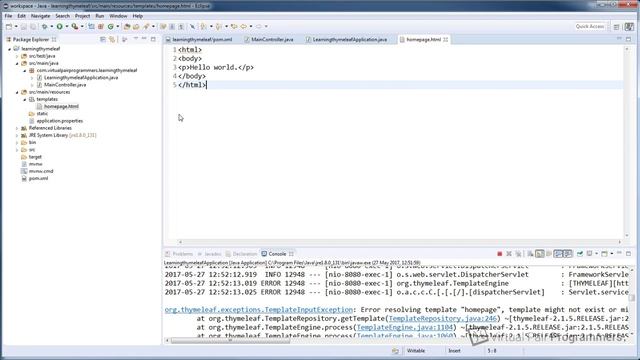The image size is (640, 360).
Task: Maximize the Console view
Action: tap(629, 254)
